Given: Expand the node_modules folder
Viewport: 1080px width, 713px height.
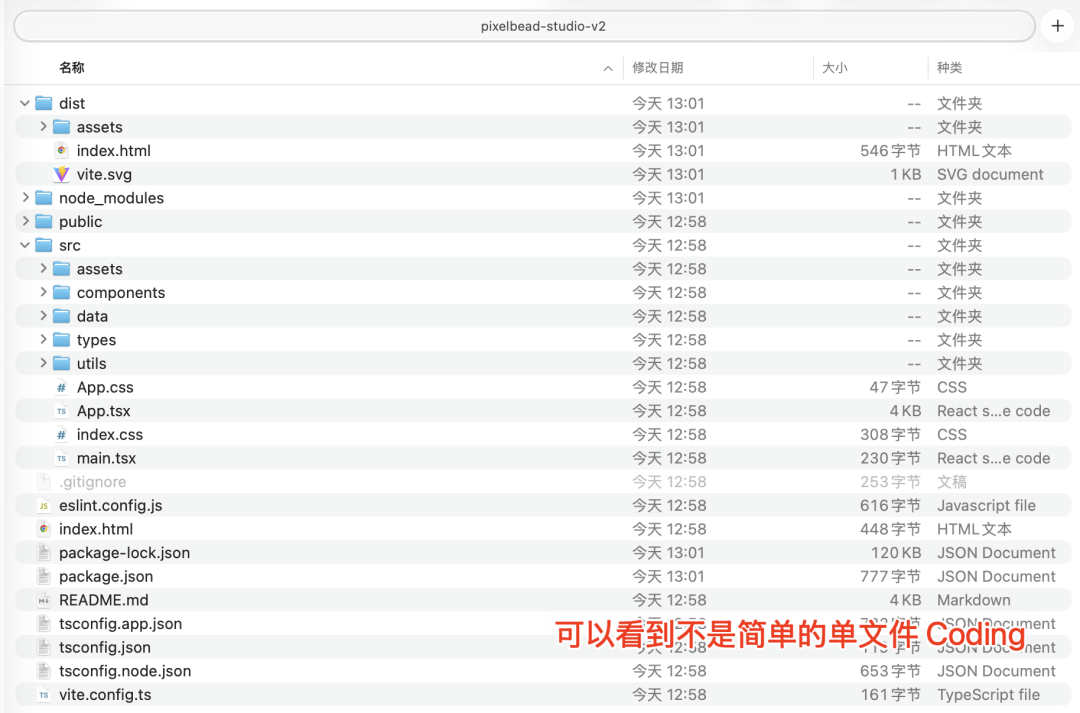Looking at the screenshot, I should tap(25, 198).
